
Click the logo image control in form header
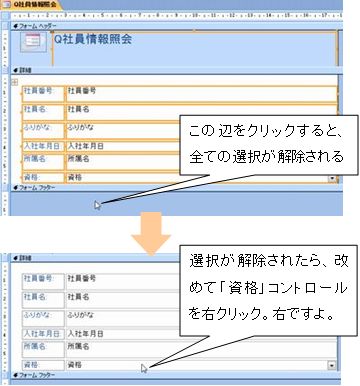pos(33,42)
